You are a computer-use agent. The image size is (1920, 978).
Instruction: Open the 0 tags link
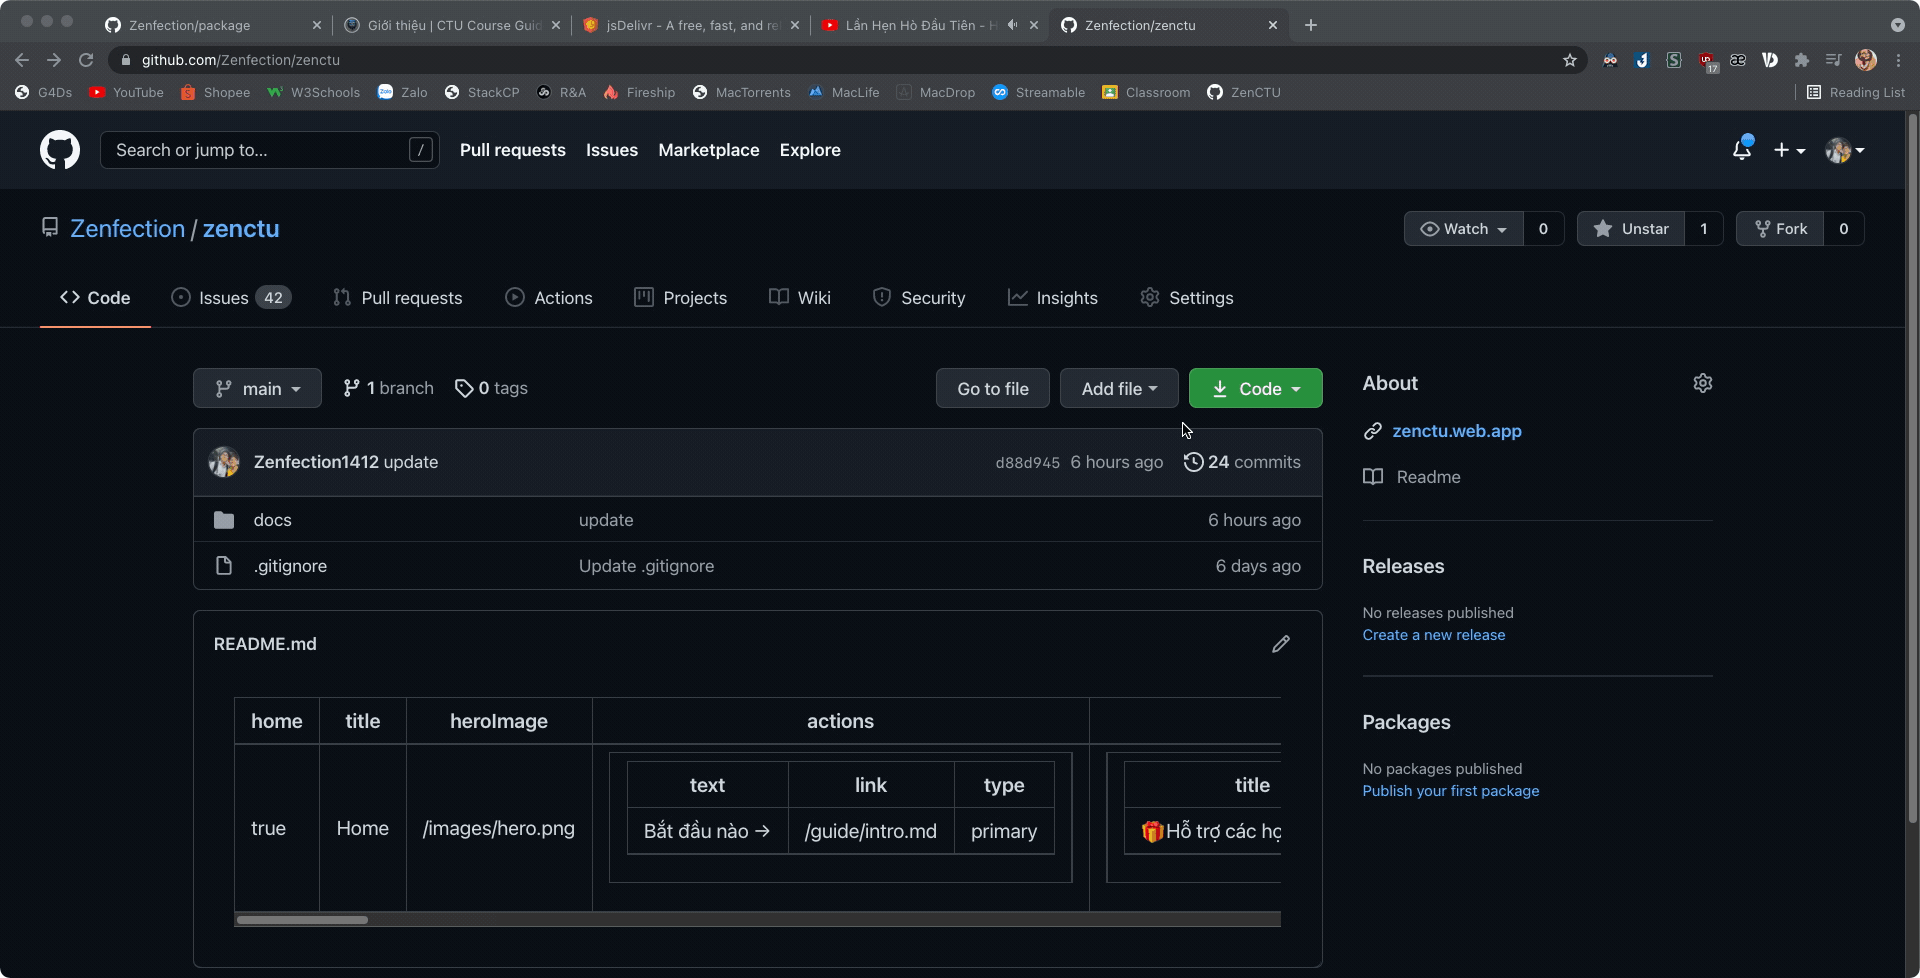(x=491, y=388)
